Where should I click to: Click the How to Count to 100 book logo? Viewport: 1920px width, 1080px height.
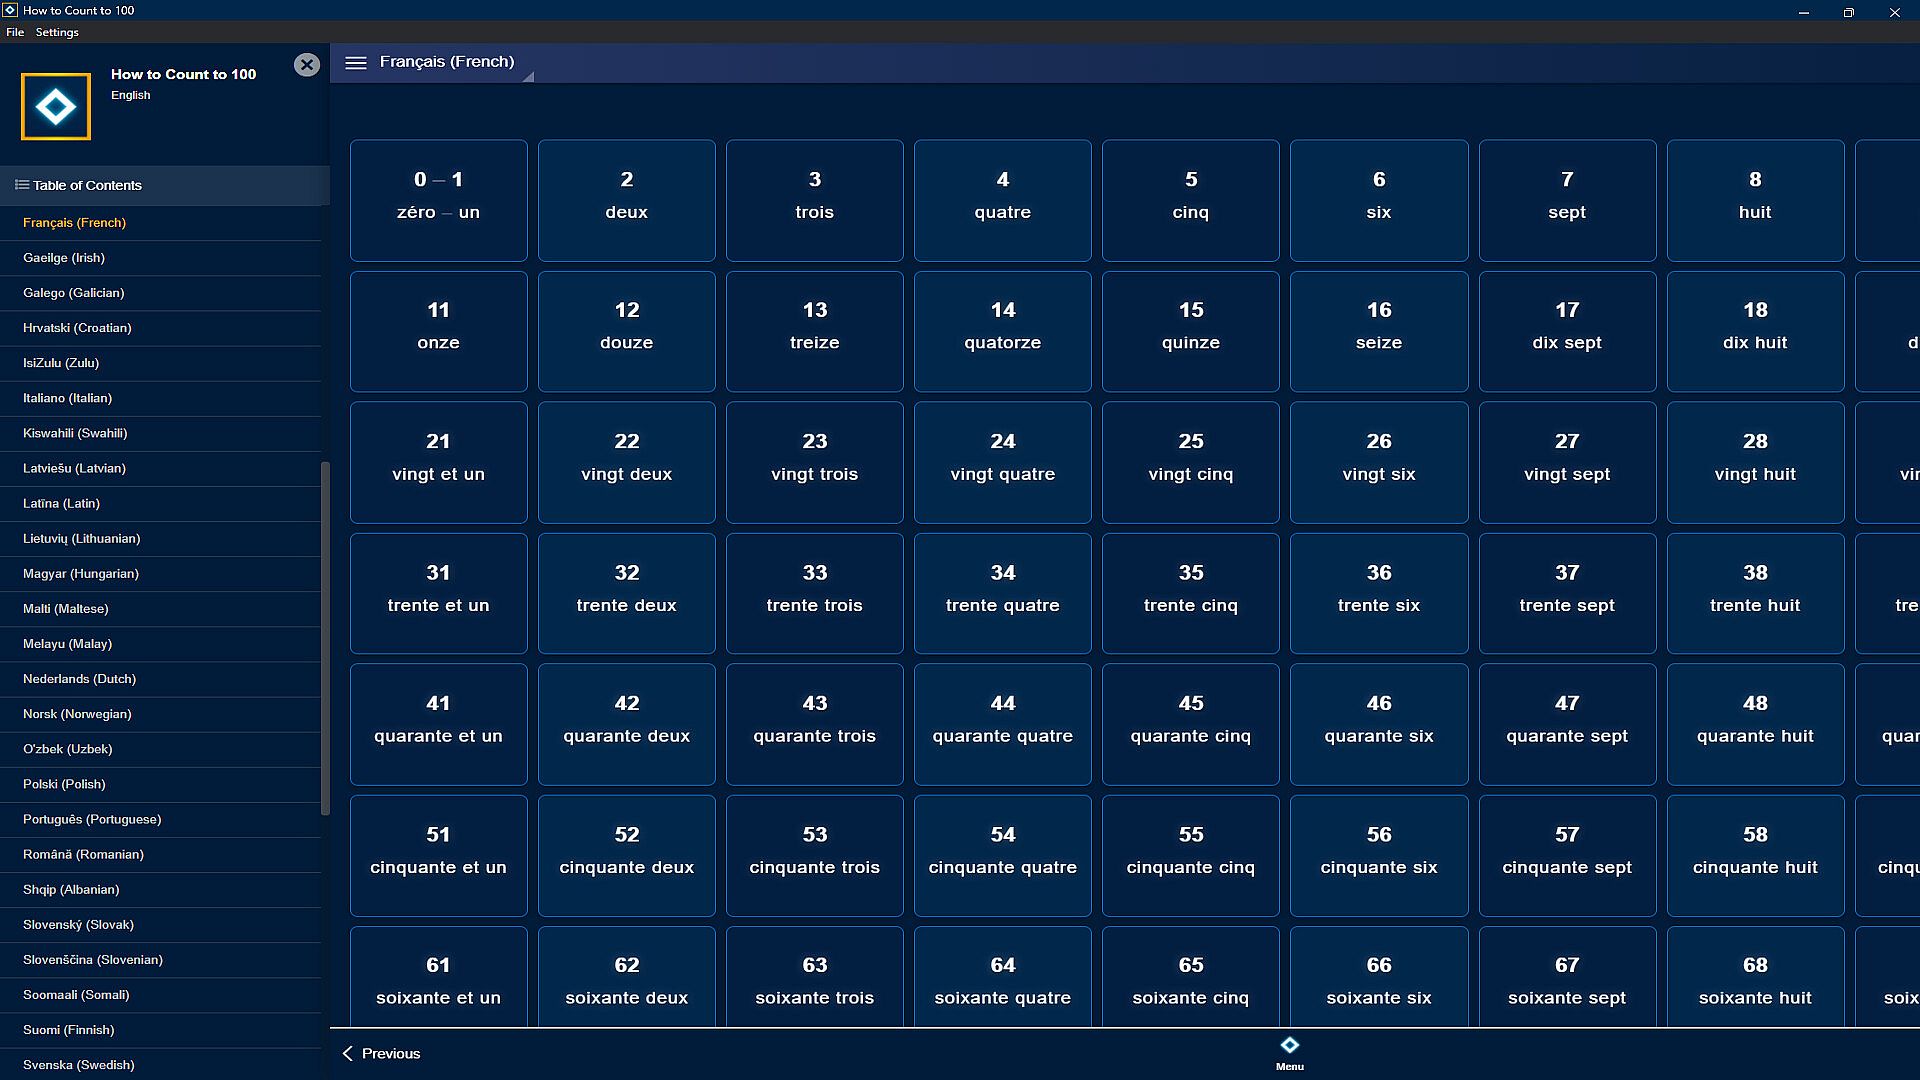click(x=56, y=106)
